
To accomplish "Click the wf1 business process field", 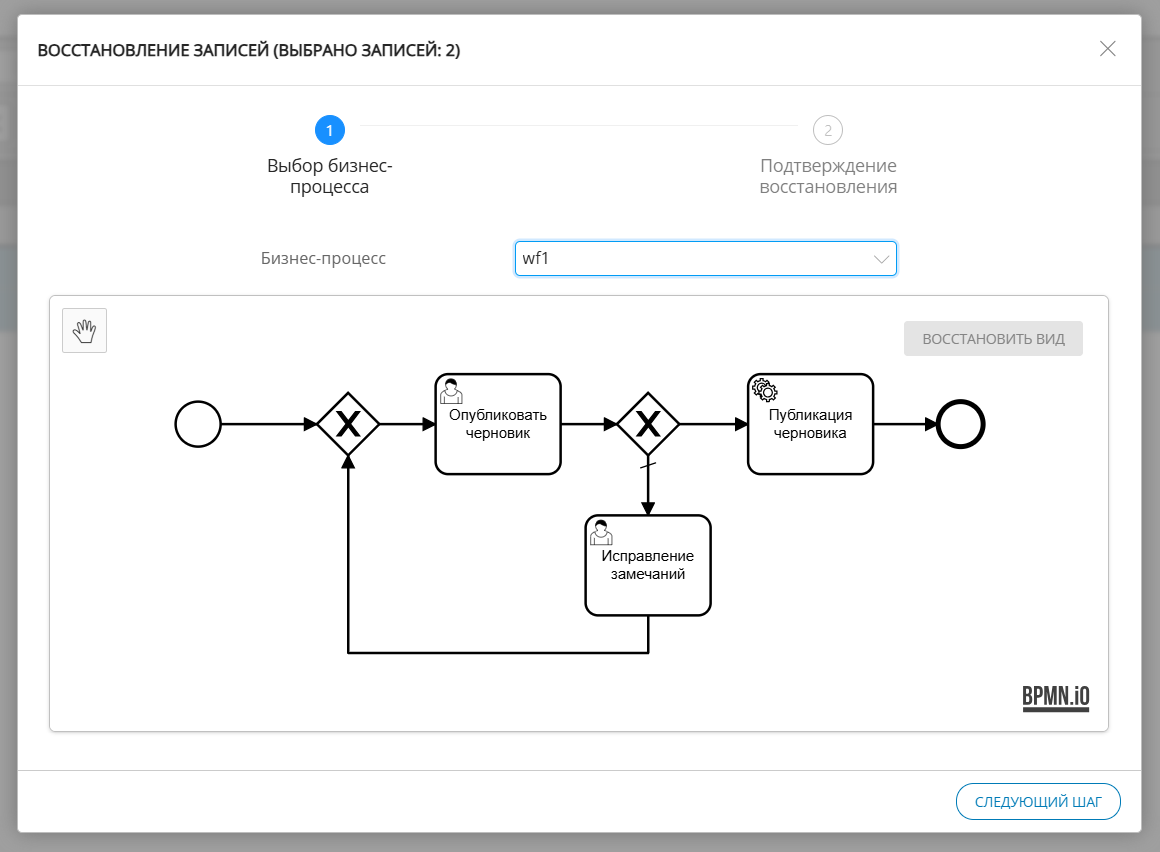I will point(690,259).
